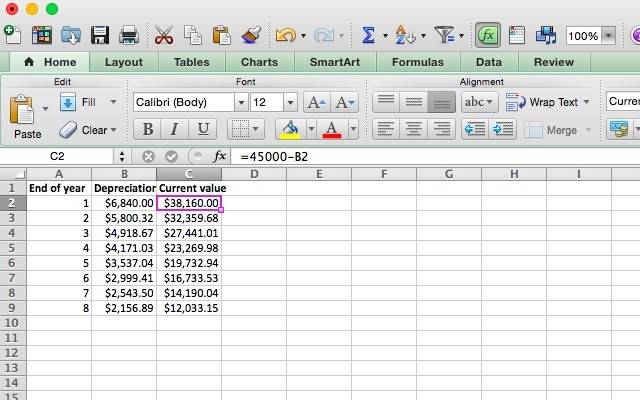Open the font size dropdown showing 12

pyautogui.click(x=290, y=102)
